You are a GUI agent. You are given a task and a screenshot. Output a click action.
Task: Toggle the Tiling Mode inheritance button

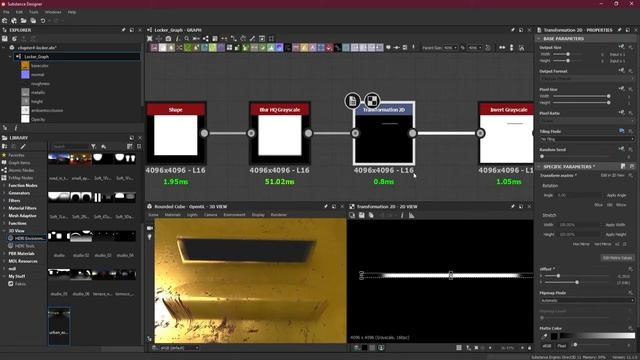click(x=621, y=131)
